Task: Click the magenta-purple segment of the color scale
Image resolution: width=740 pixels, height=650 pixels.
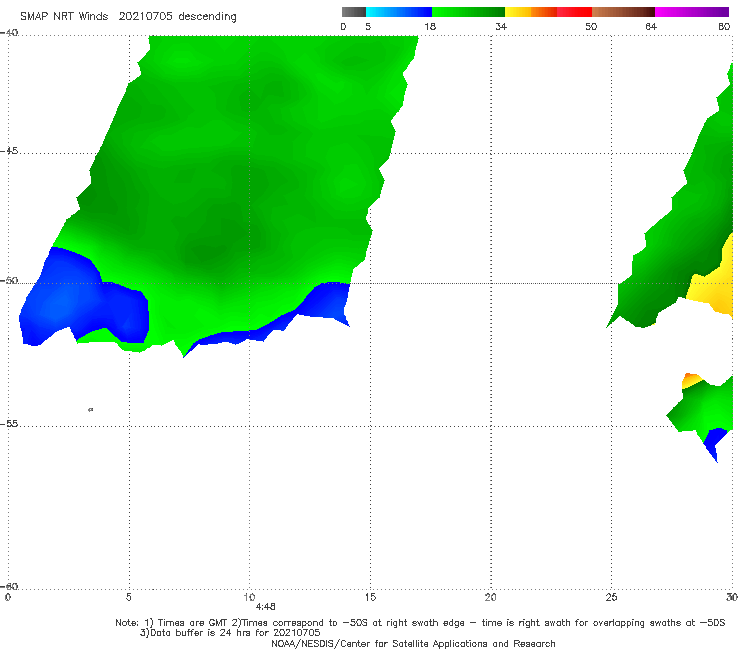Action: pyautogui.click(x=692, y=12)
